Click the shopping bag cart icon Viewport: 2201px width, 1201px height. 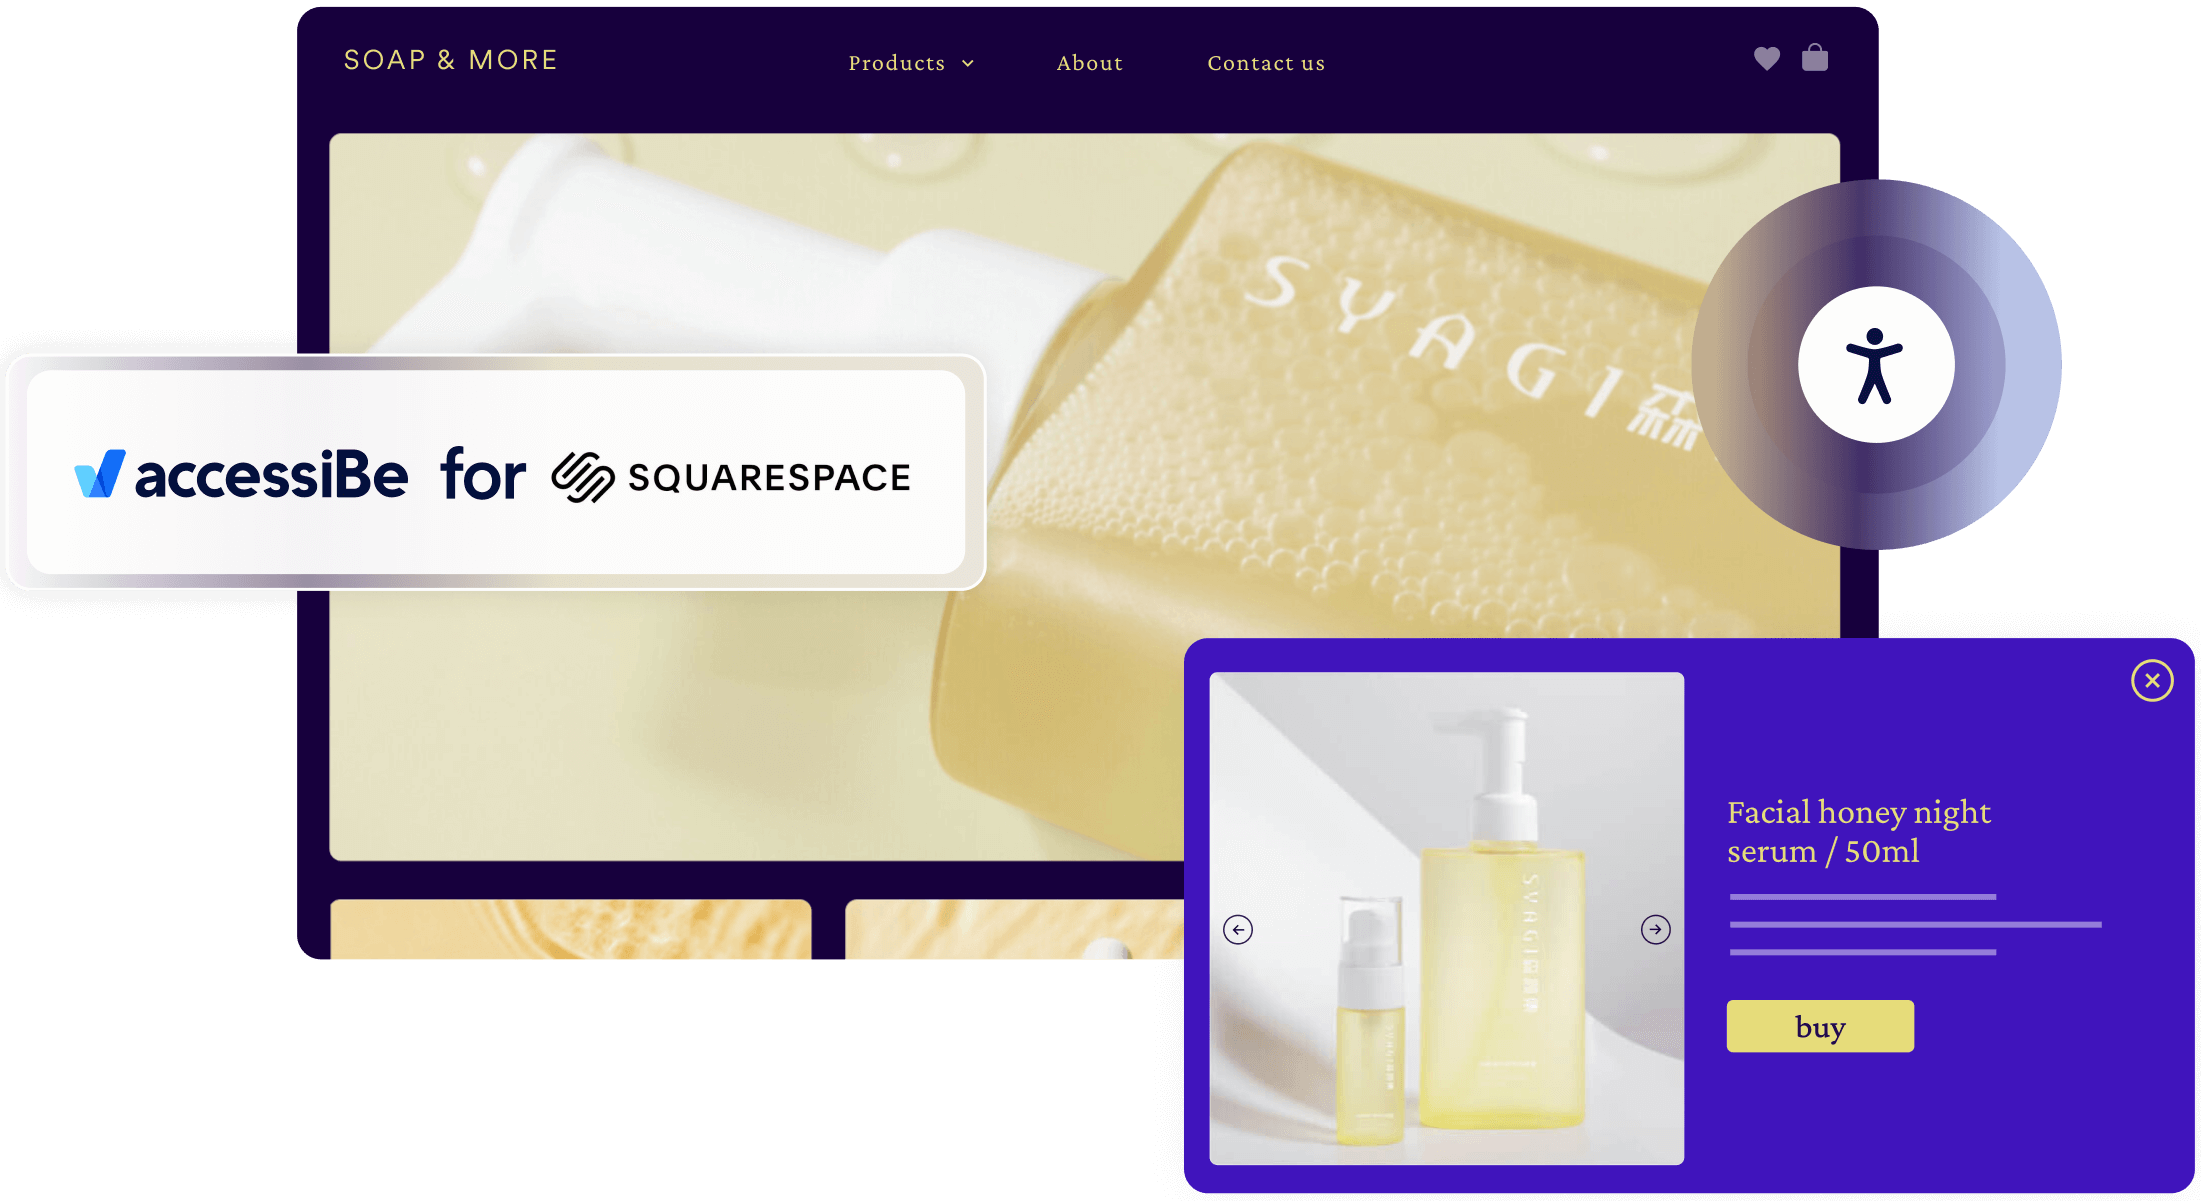click(1815, 59)
